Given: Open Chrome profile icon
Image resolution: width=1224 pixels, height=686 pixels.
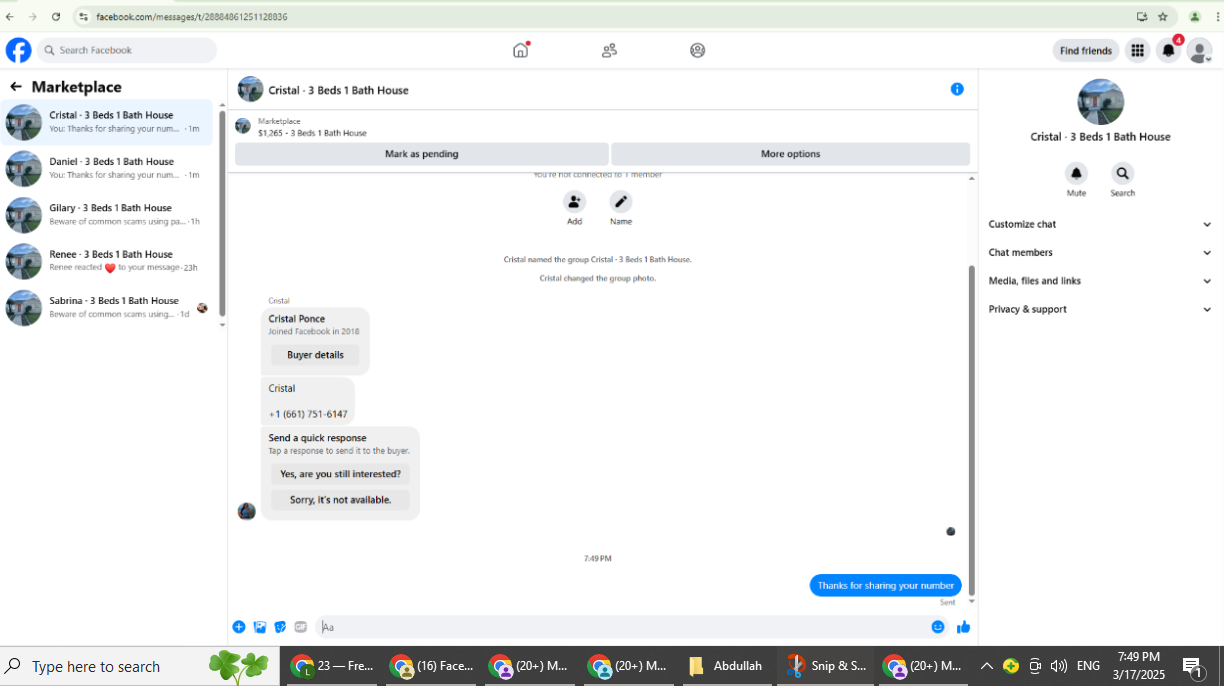Looking at the screenshot, I should pos(1194,17).
